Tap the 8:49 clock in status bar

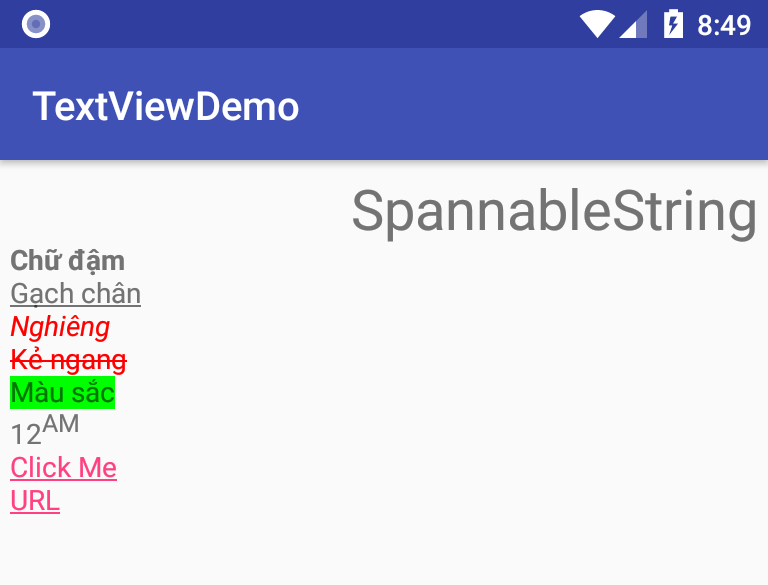(724, 25)
